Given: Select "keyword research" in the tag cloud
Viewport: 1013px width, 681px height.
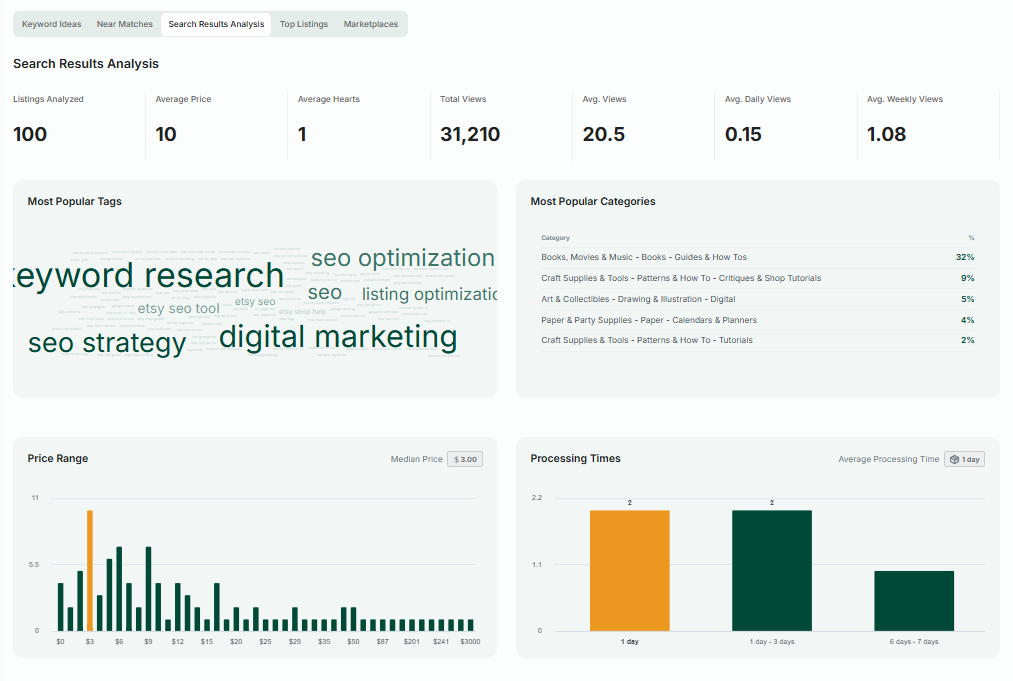Looking at the screenshot, I should pyautogui.click(x=150, y=275).
